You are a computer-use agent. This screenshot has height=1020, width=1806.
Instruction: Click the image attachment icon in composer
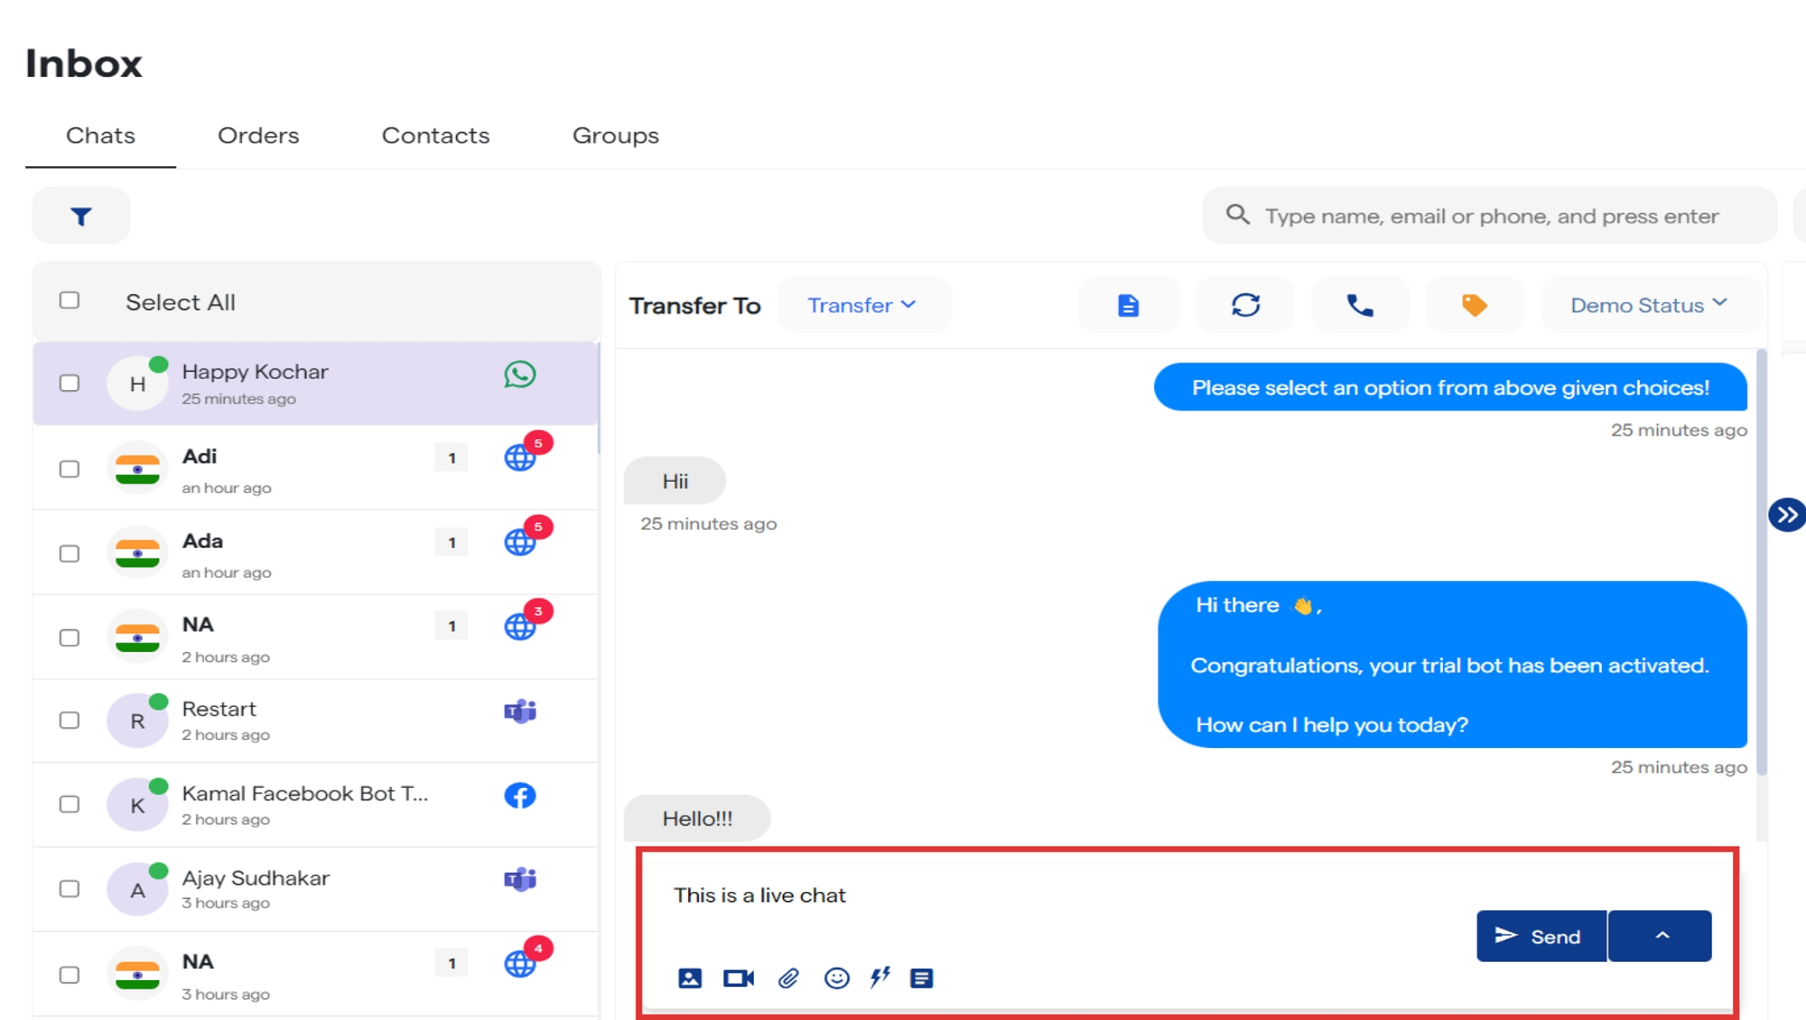click(690, 978)
